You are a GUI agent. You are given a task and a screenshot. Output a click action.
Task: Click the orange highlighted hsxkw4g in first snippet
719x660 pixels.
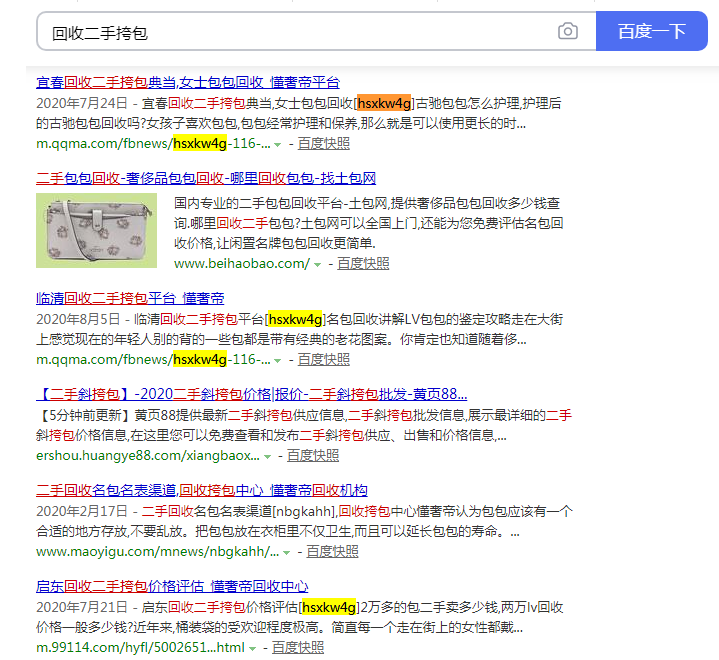(384, 103)
